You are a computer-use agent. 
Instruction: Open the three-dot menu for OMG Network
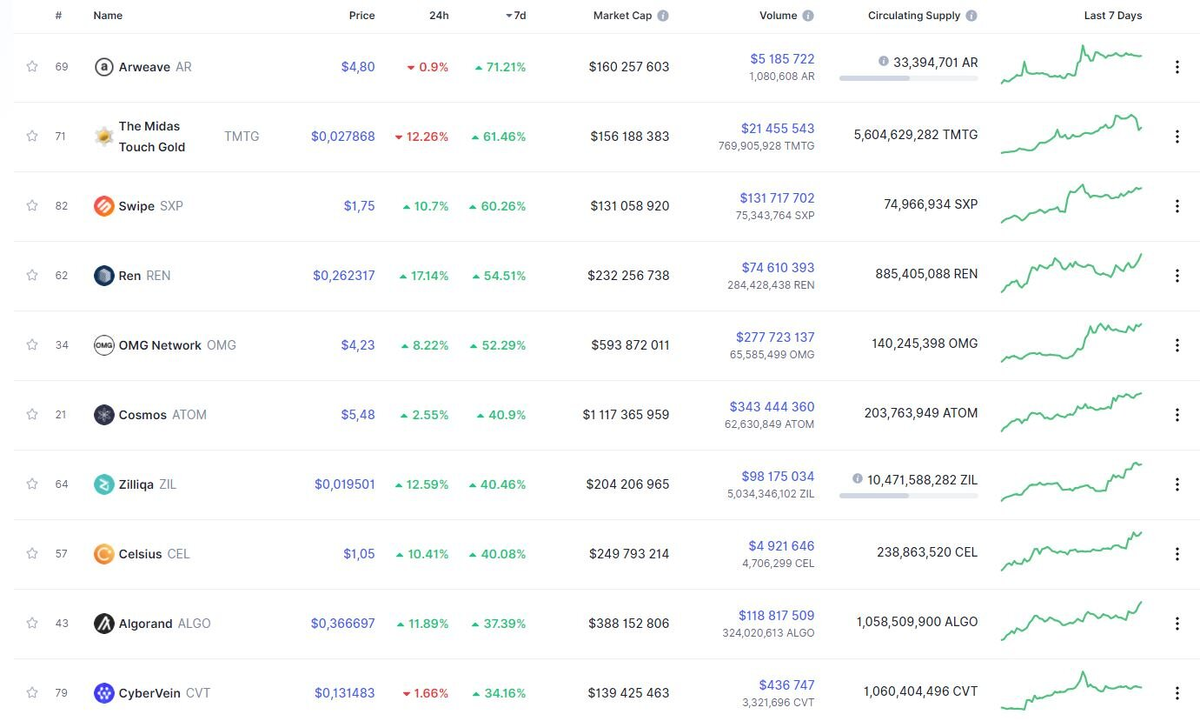pos(1177,345)
